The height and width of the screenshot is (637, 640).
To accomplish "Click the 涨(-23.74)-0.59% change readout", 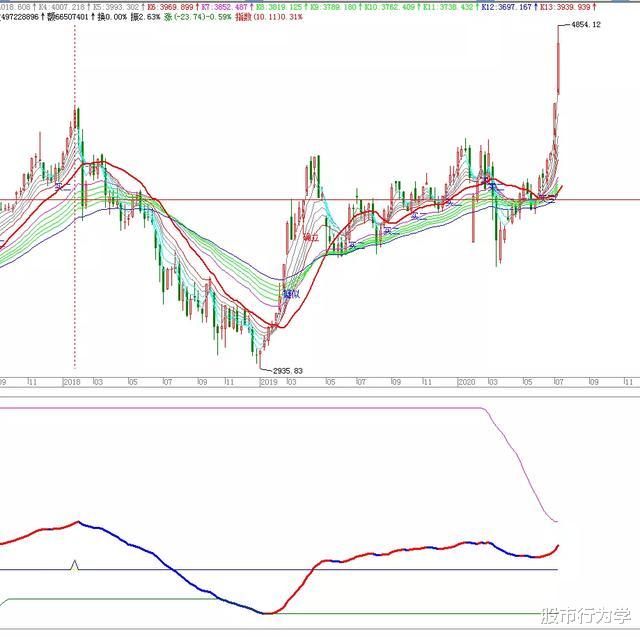I will point(198,17).
